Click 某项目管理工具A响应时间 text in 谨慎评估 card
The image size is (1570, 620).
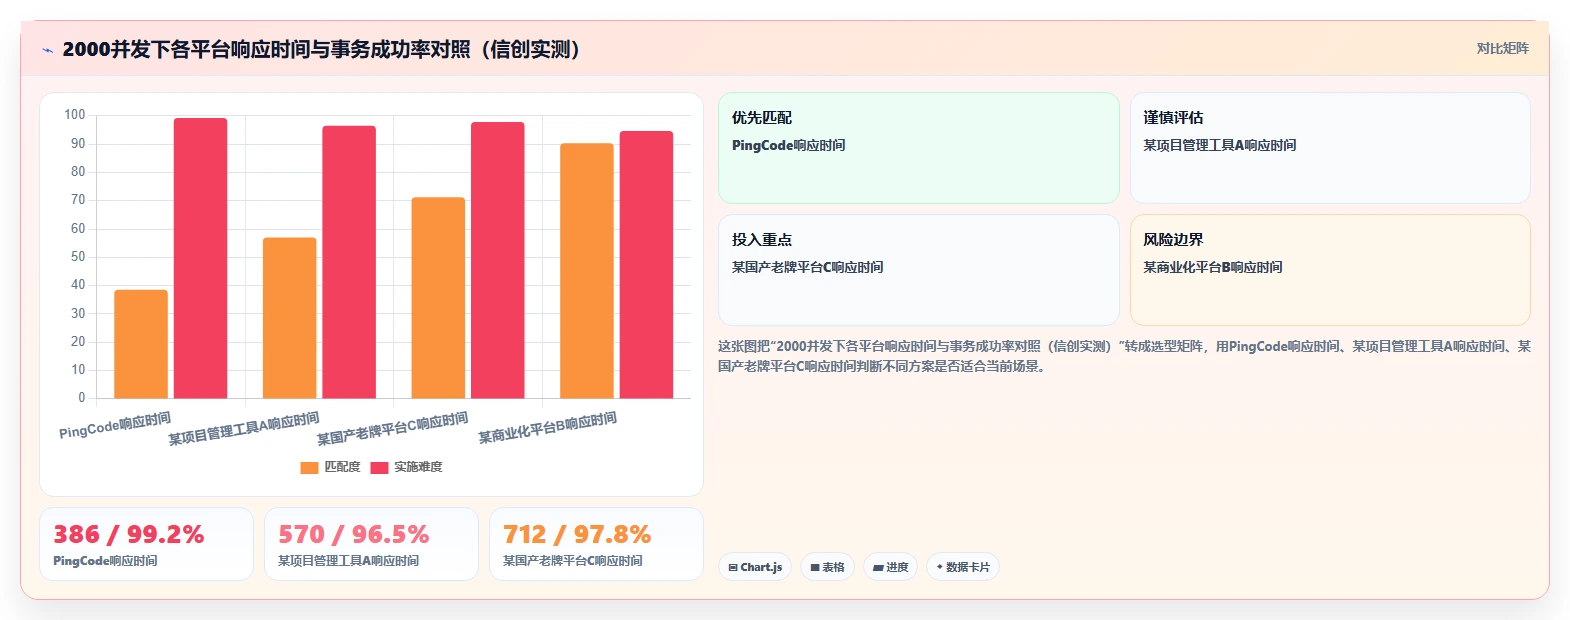click(1220, 145)
